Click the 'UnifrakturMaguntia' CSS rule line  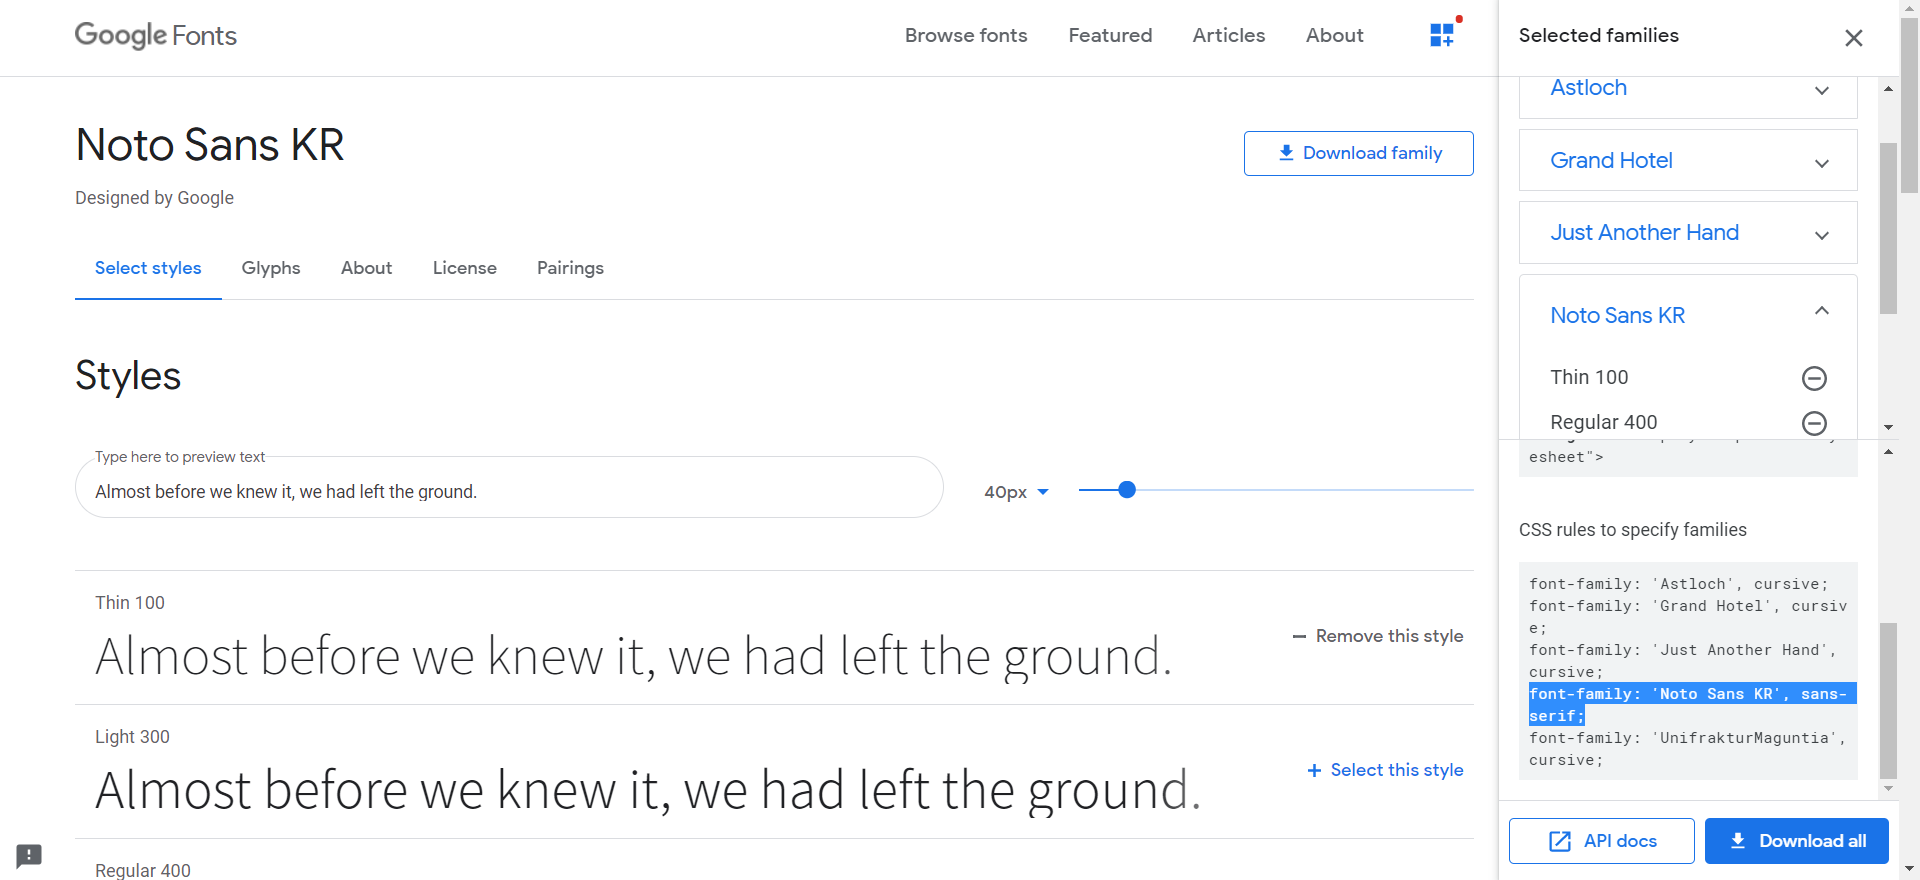click(x=1687, y=749)
